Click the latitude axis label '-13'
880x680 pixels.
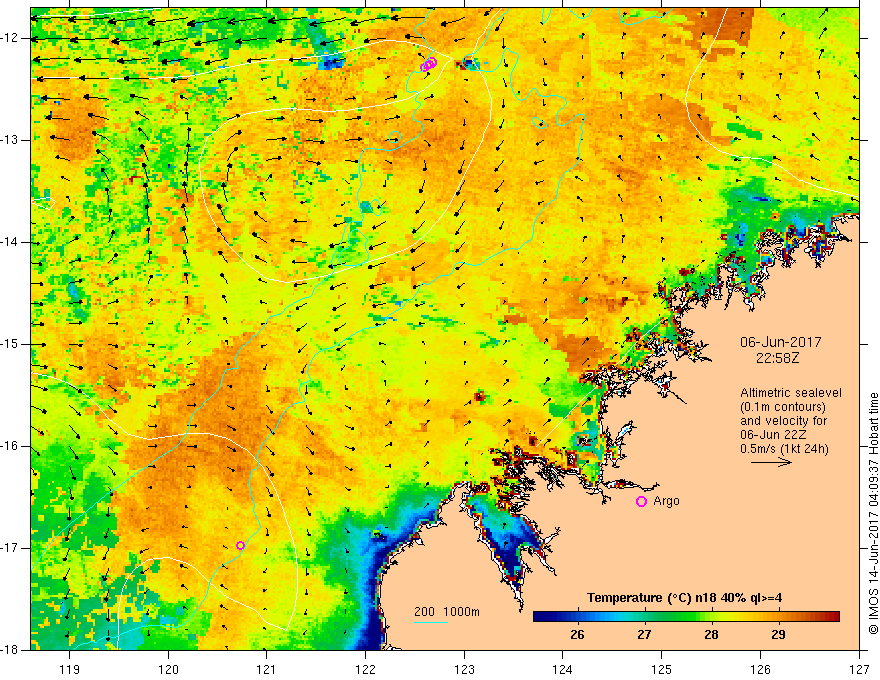[11, 140]
